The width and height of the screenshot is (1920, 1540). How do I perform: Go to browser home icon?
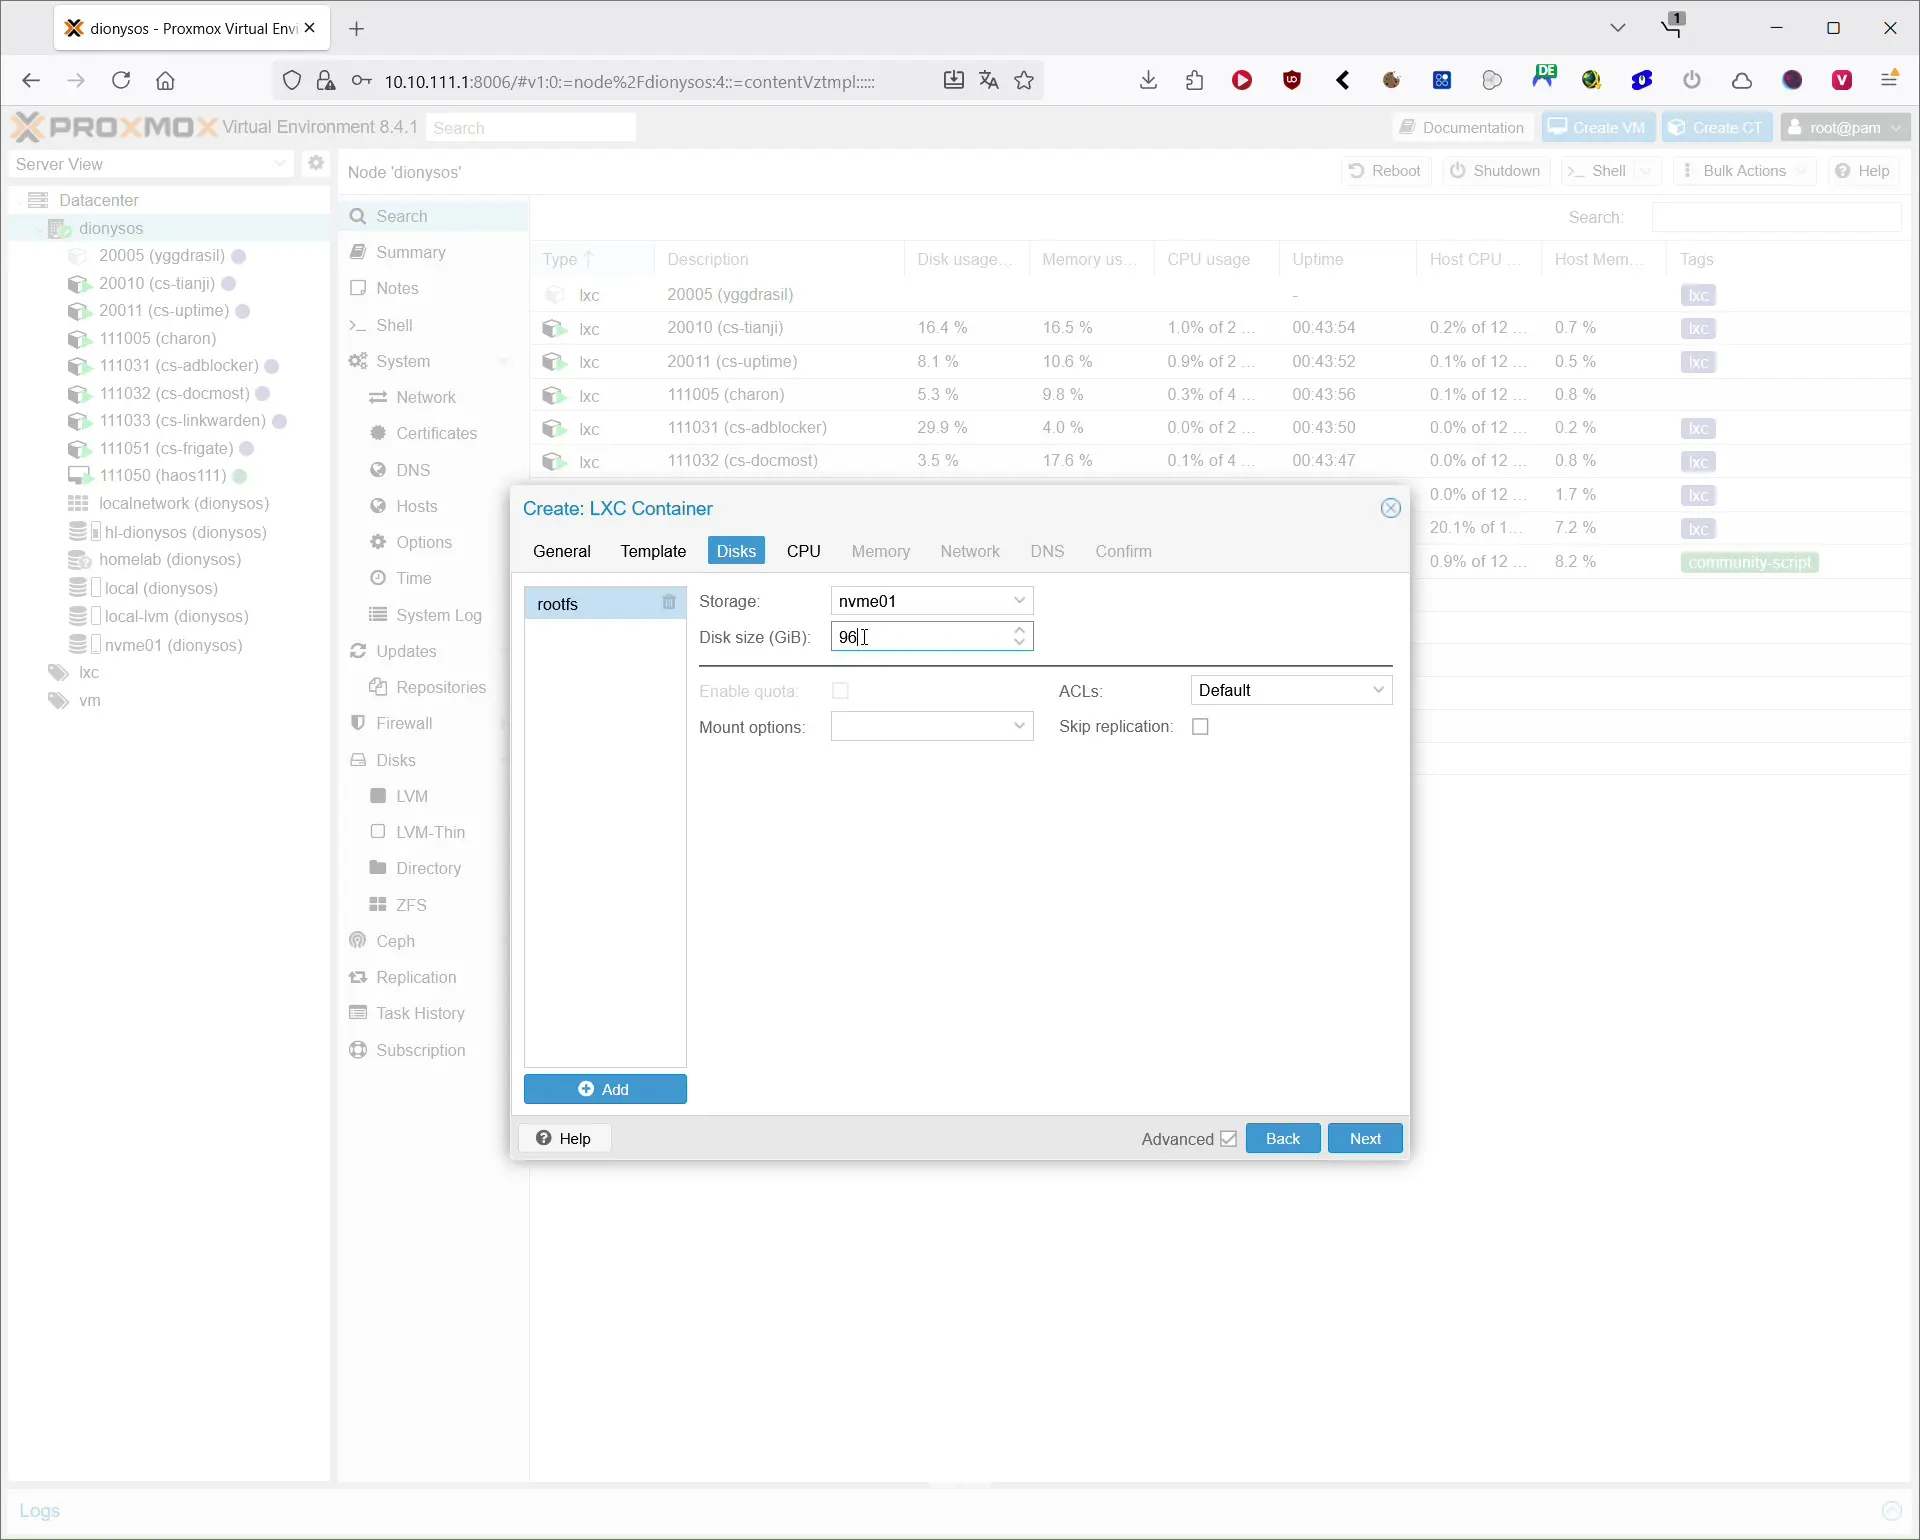(x=166, y=81)
